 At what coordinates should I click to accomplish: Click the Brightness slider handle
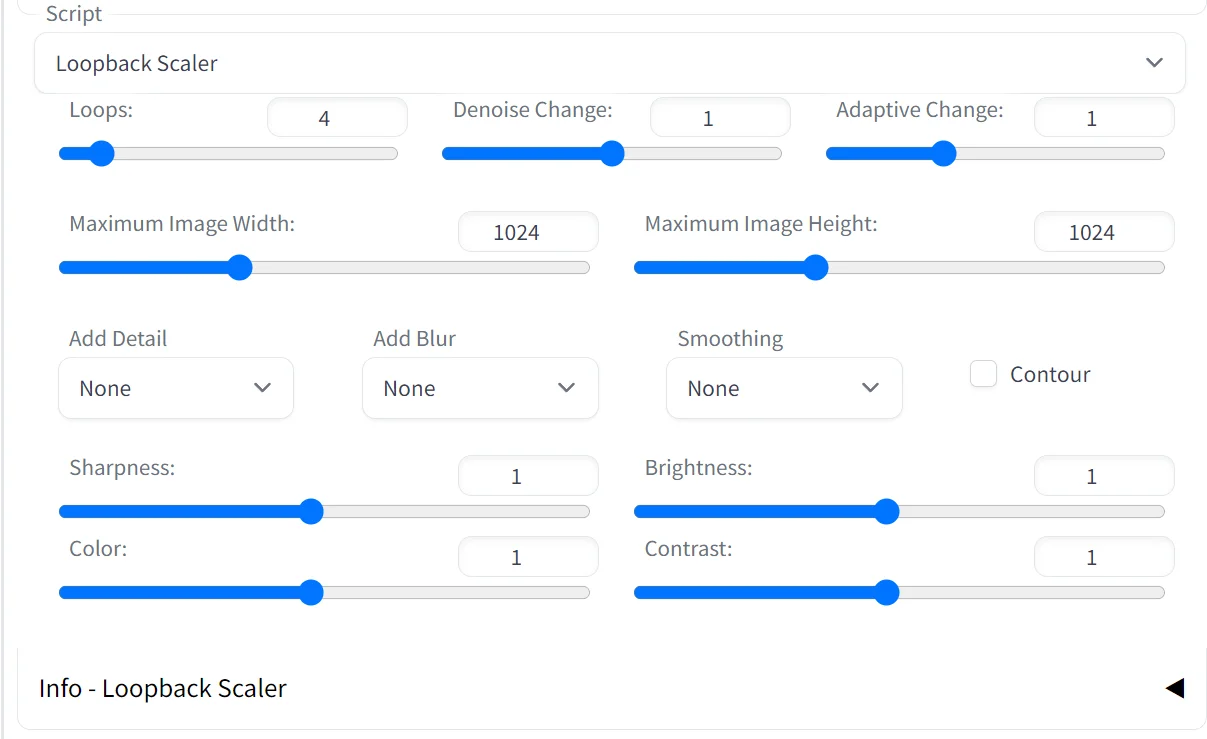[x=887, y=512]
